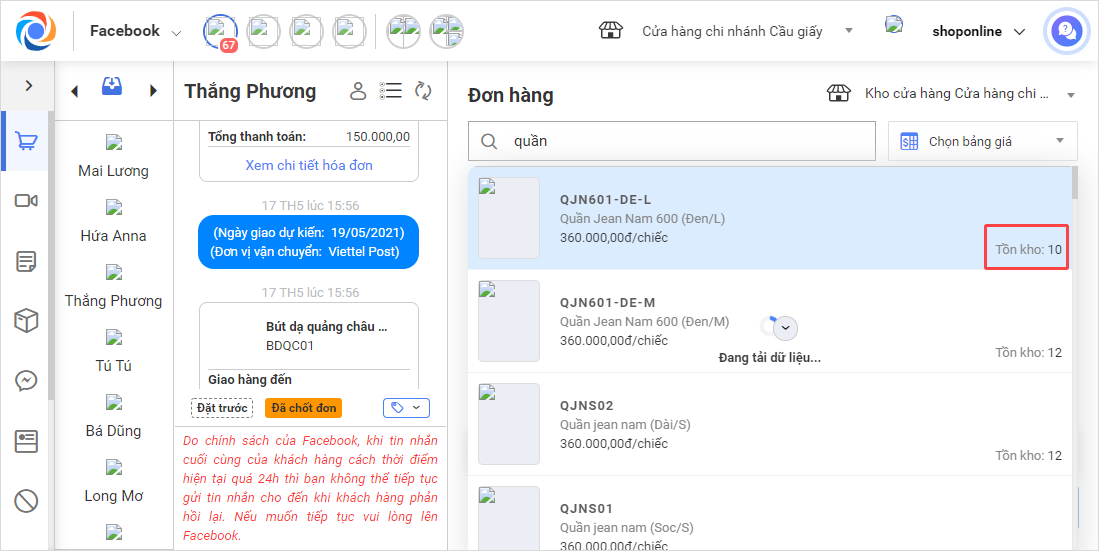Open the shoponline account dropdown
This screenshot has width=1099, height=551.
tap(978, 32)
